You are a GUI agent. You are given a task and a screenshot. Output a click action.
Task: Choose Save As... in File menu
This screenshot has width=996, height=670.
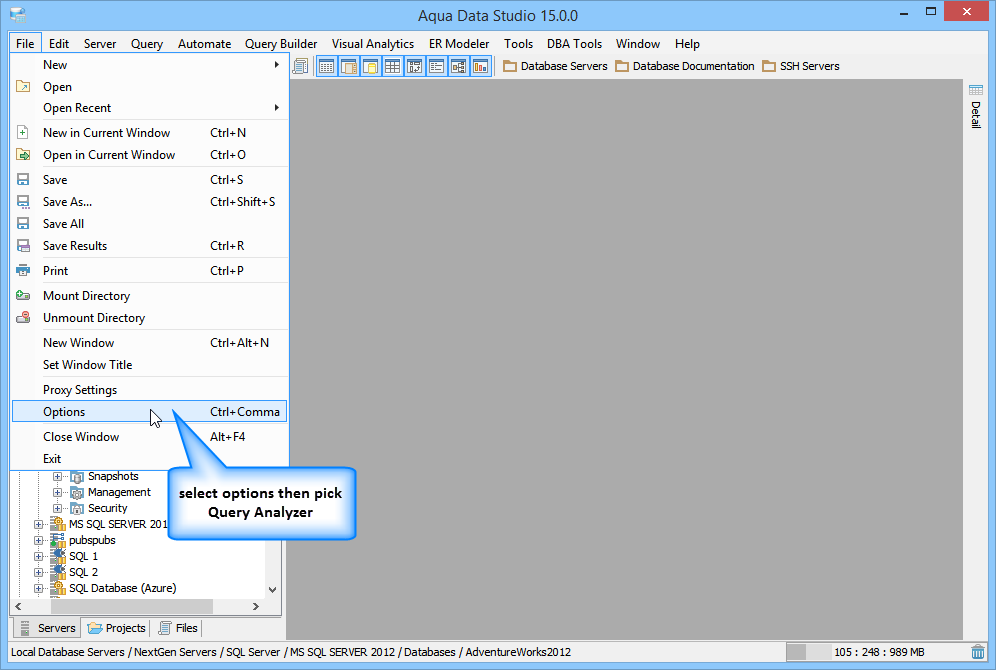pos(149,202)
